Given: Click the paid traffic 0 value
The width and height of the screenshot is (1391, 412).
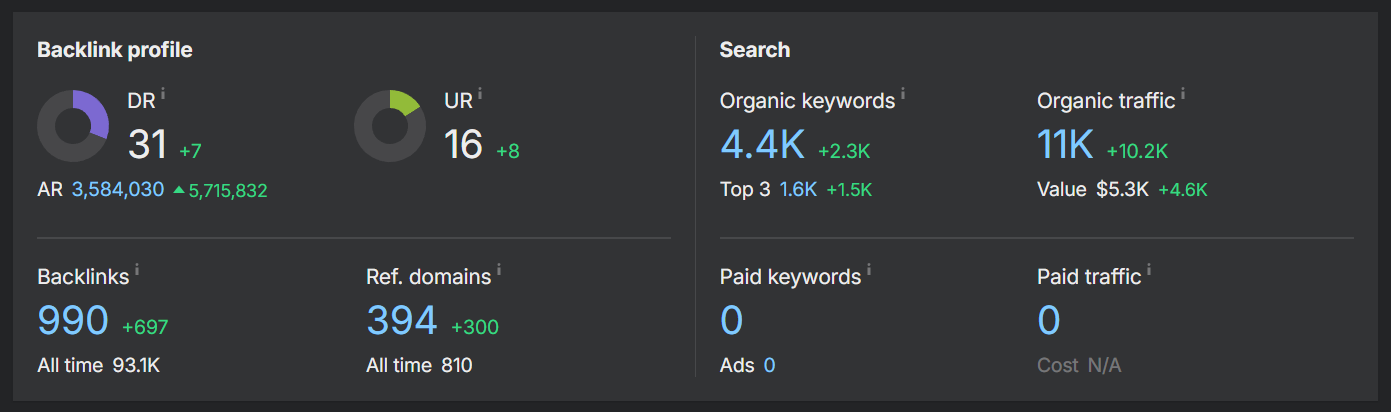Looking at the screenshot, I should point(1049,321).
